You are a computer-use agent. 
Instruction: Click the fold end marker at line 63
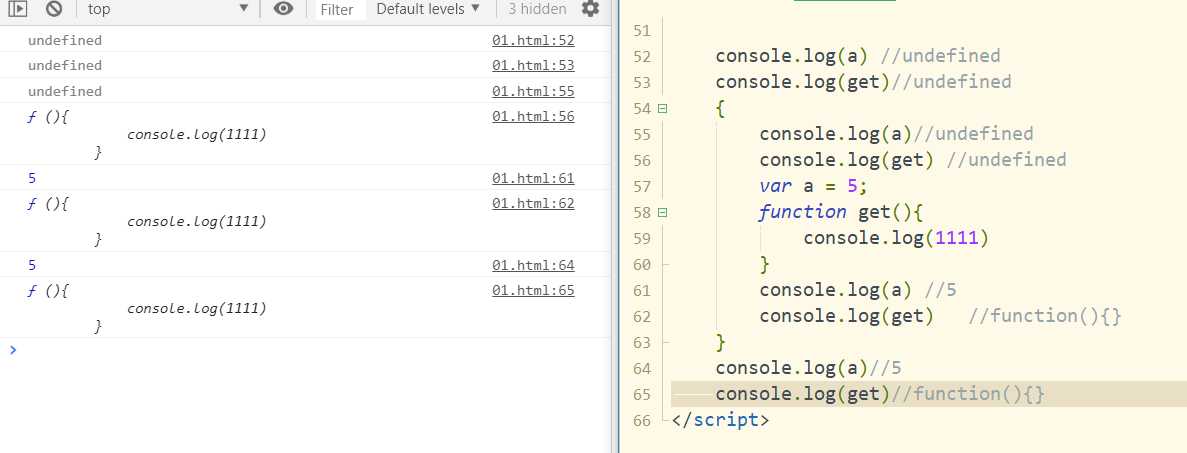click(665, 342)
